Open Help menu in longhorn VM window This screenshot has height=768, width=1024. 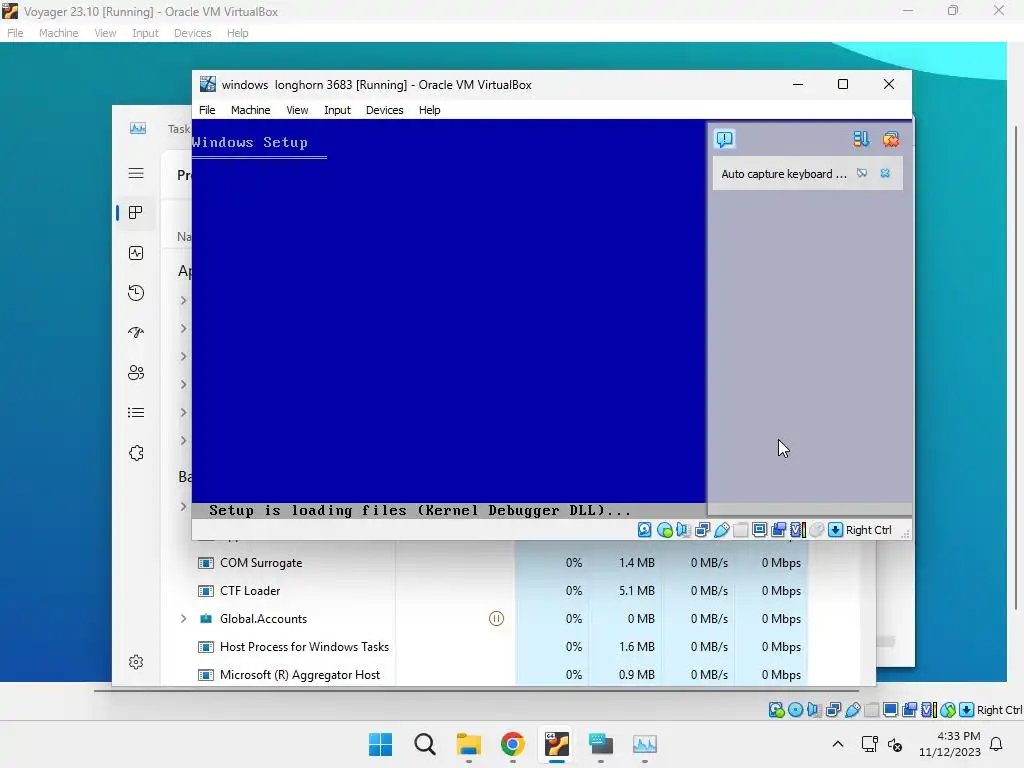430,110
